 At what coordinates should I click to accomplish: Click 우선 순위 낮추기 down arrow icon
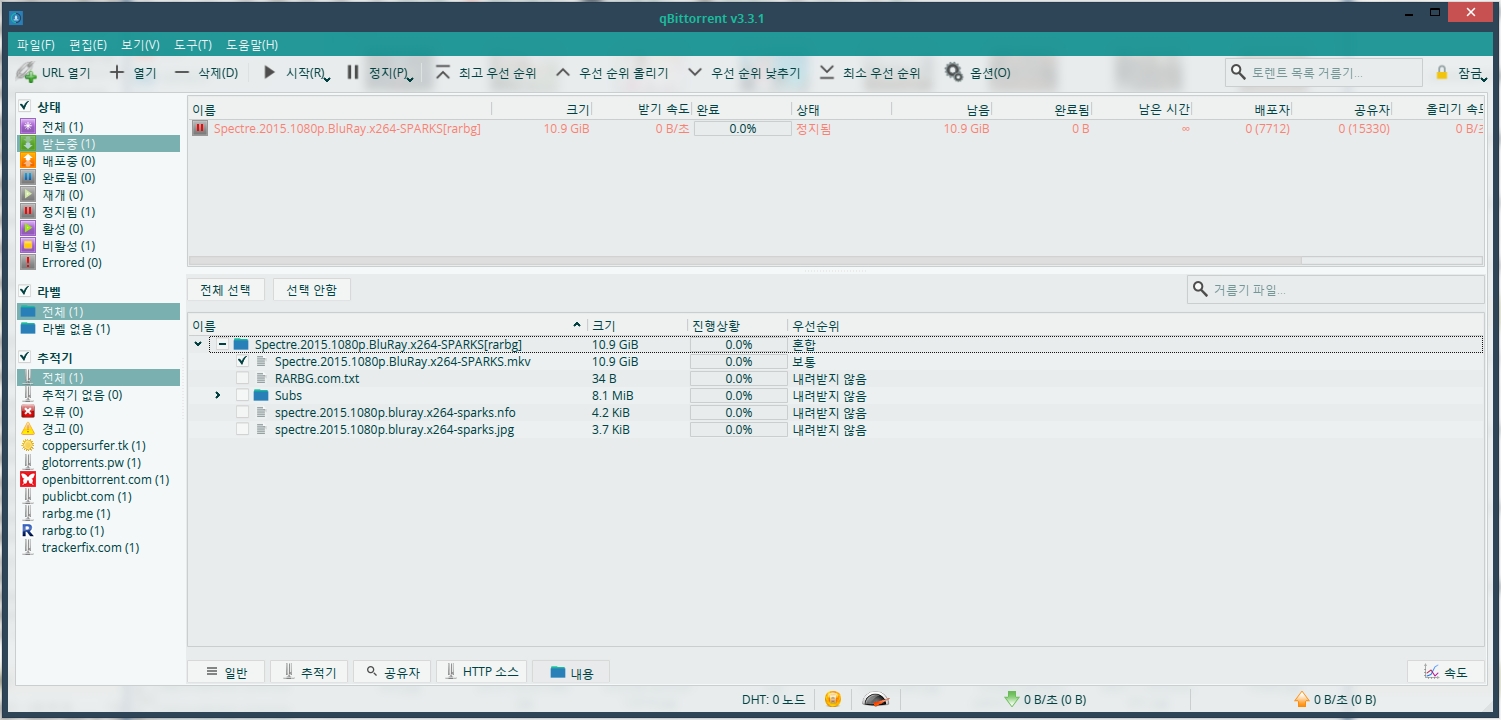click(x=695, y=72)
